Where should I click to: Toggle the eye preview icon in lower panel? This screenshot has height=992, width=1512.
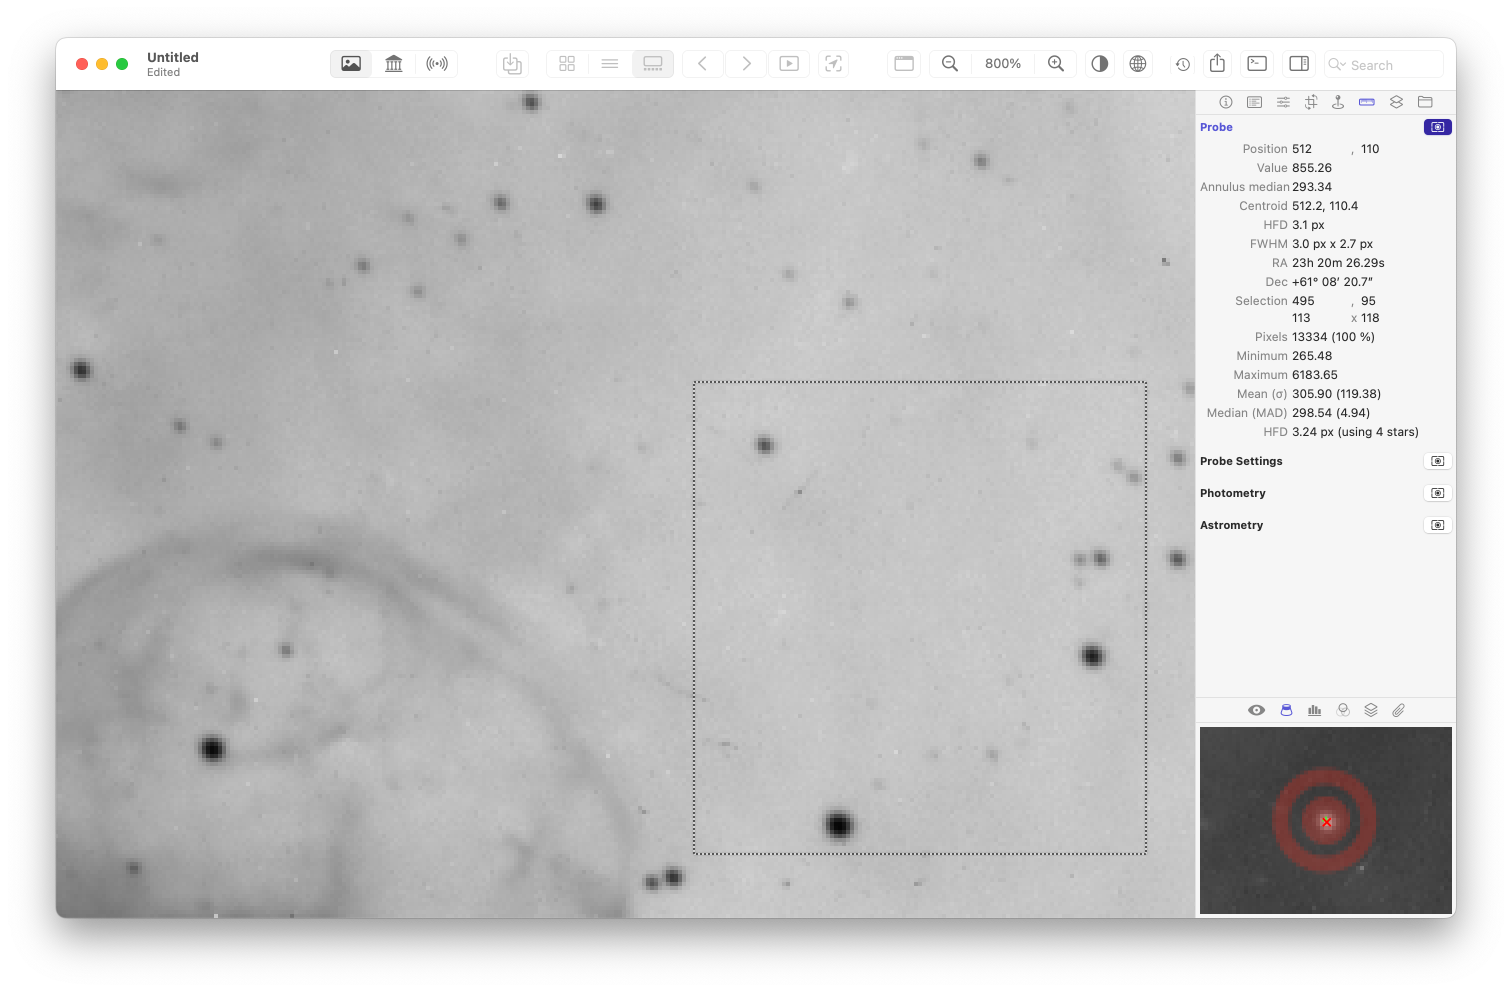pyautogui.click(x=1257, y=710)
